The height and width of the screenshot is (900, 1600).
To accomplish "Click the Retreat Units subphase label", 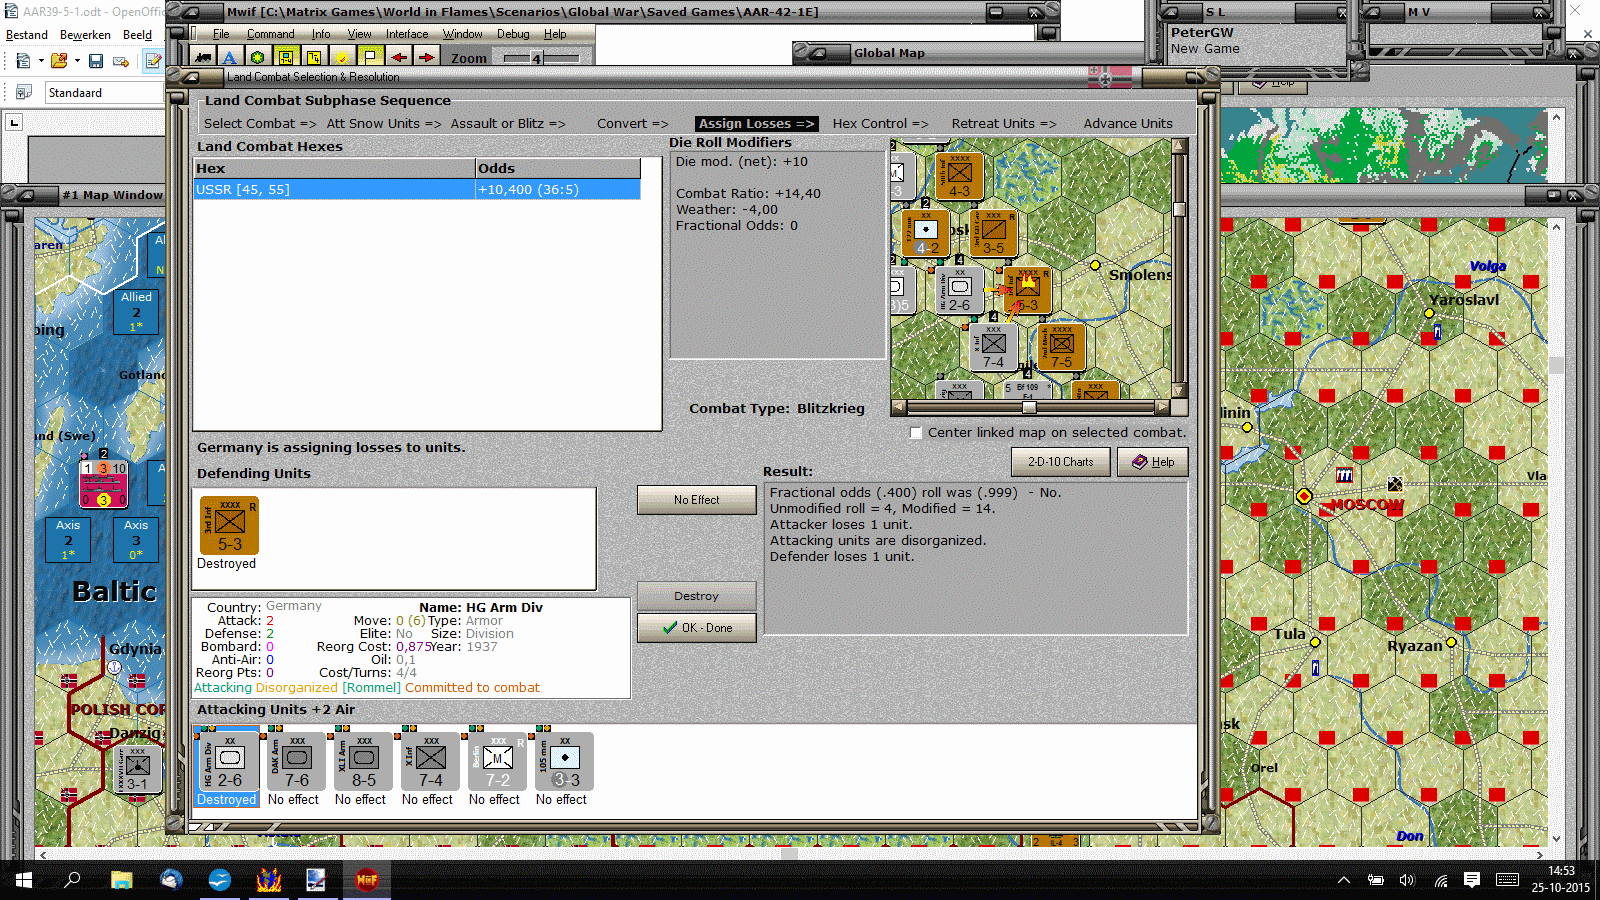I will pos(1004,124).
